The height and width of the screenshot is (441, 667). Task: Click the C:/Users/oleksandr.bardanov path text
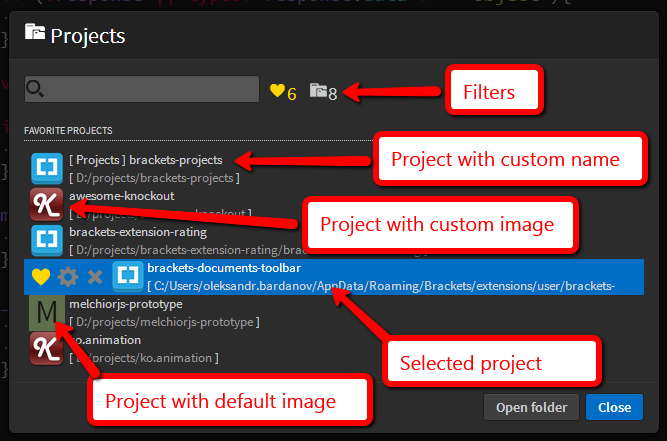(x=381, y=286)
